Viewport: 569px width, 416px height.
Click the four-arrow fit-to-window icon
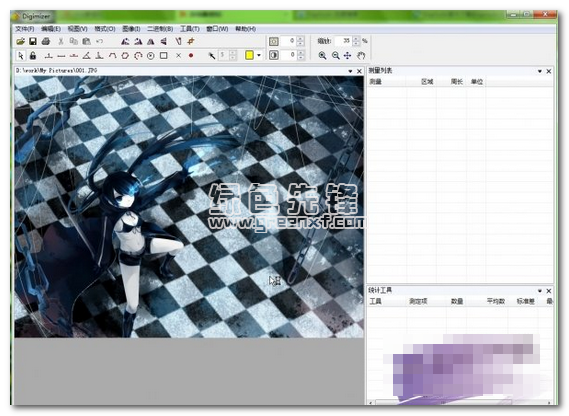tap(348, 56)
